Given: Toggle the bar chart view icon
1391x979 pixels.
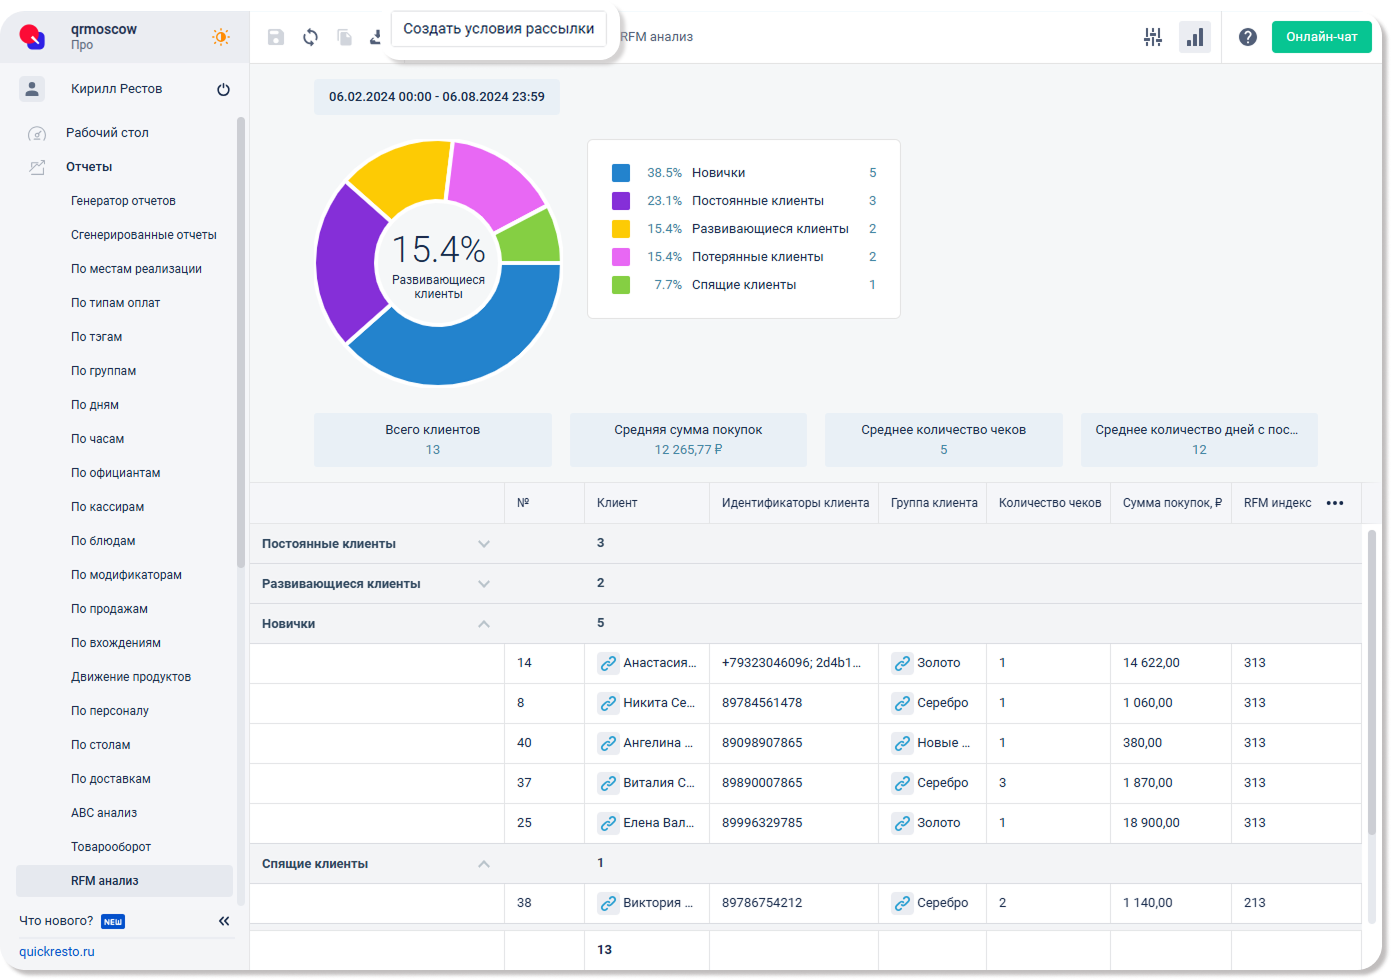Looking at the screenshot, I should [x=1195, y=37].
